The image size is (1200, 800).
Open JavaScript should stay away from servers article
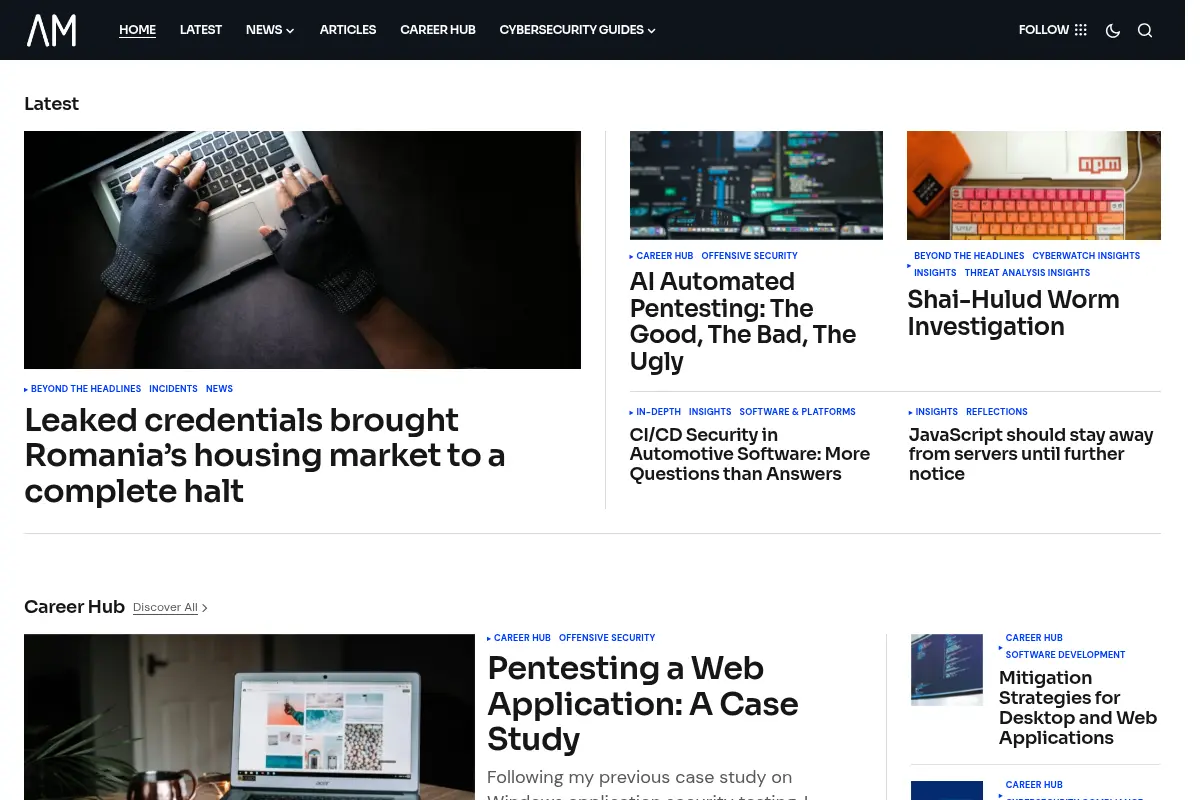pyautogui.click(x=1031, y=454)
